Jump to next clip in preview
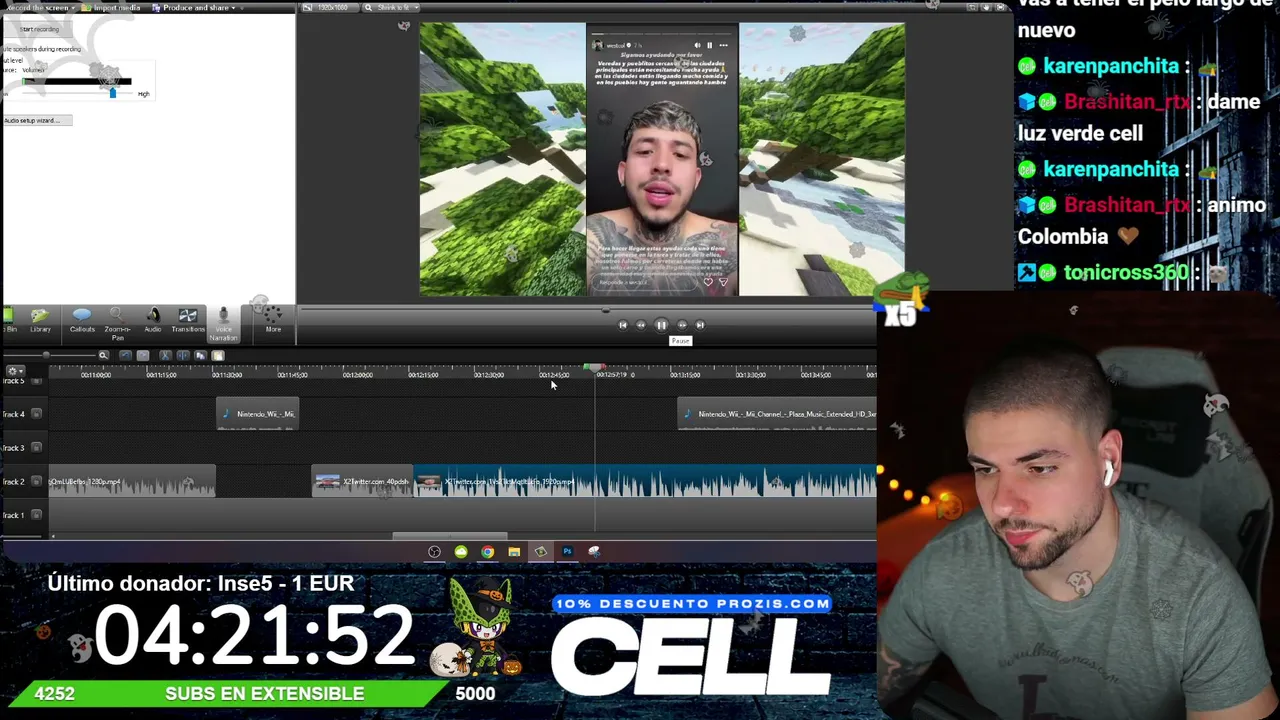 click(x=700, y=325)
